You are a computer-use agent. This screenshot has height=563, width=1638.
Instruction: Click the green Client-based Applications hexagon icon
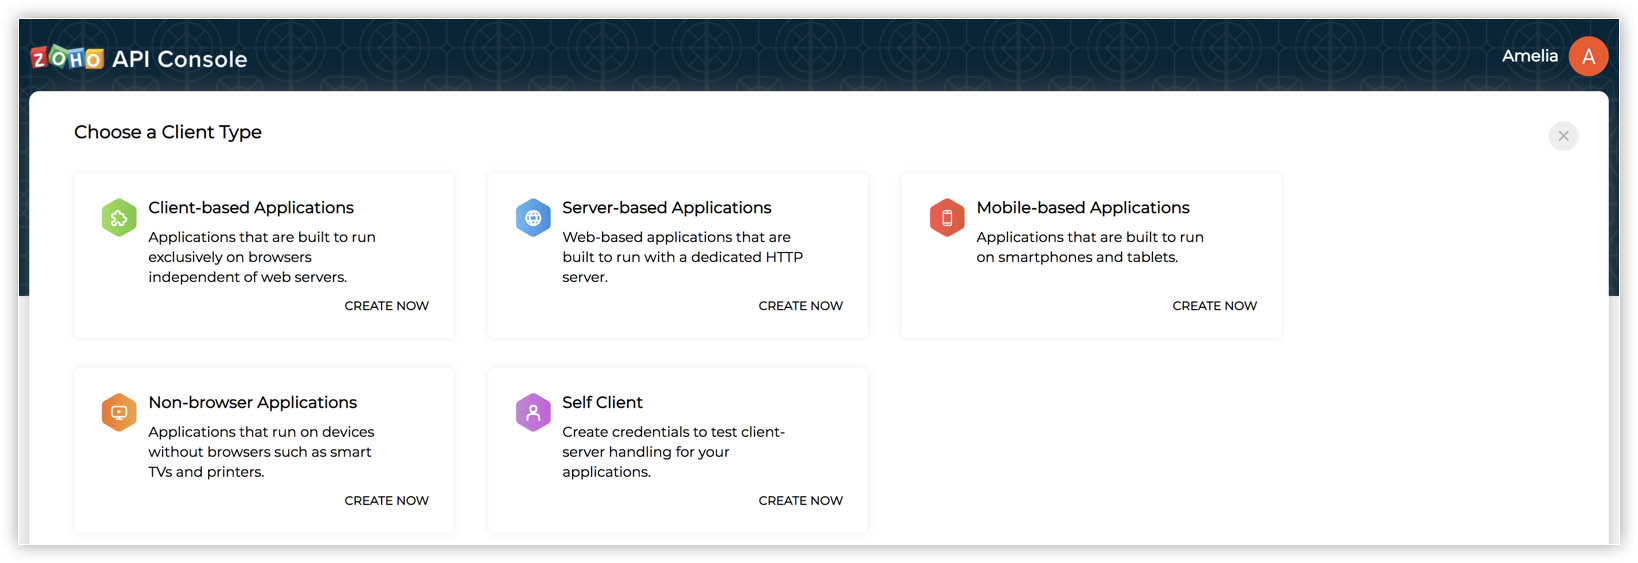tap(119, 218)
